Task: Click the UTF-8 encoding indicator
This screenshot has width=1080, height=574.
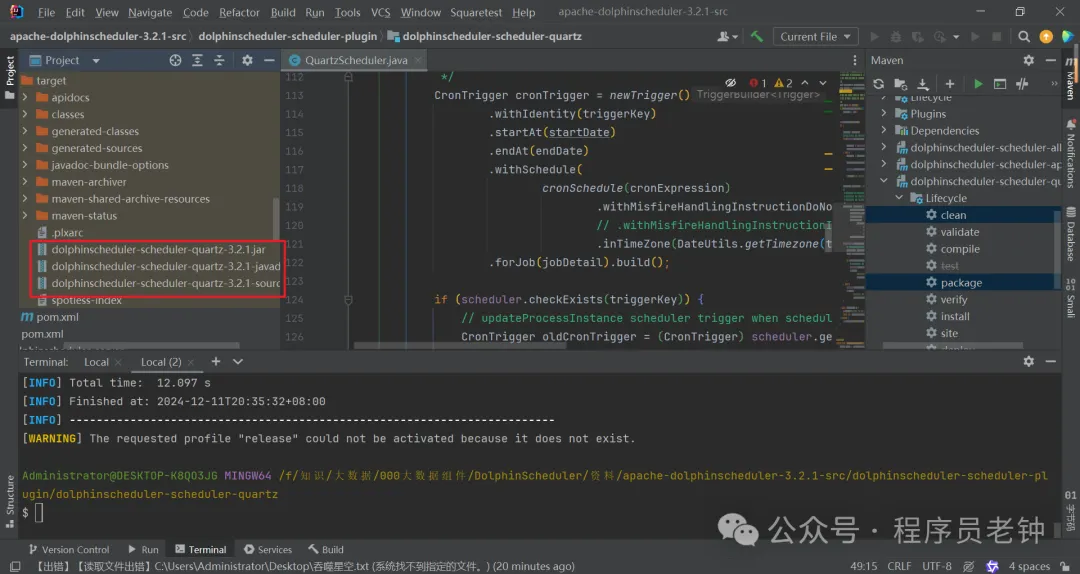Action: pyautogui.click(x=937, y=566)
